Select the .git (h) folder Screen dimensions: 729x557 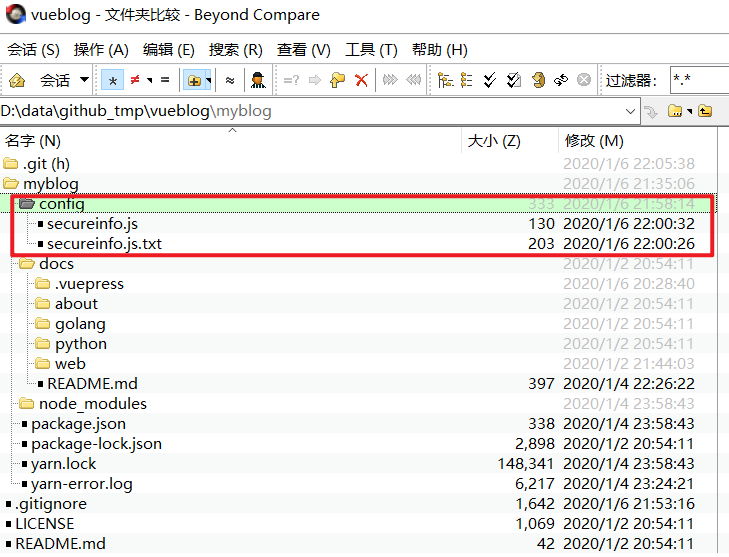[46, 164]
